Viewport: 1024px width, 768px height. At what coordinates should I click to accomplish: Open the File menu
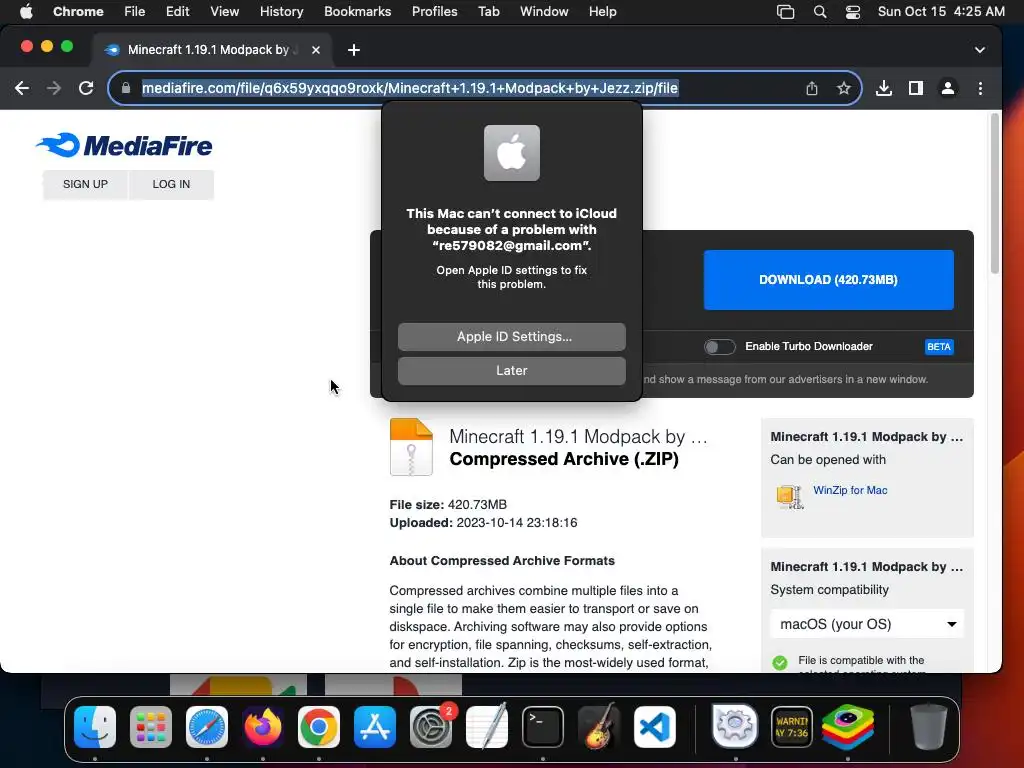click(x=135, y=12)
